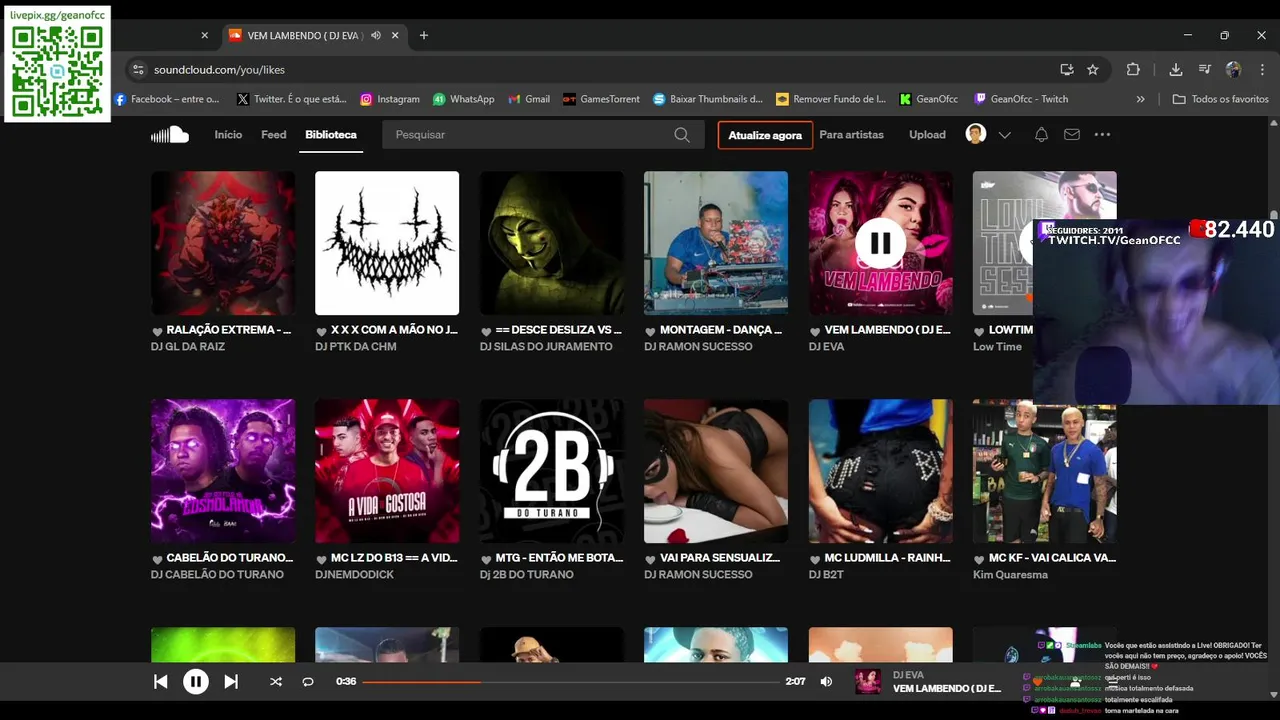Toggle shuffle in the player bar
Screen dimensions: 1280x720
276,682
